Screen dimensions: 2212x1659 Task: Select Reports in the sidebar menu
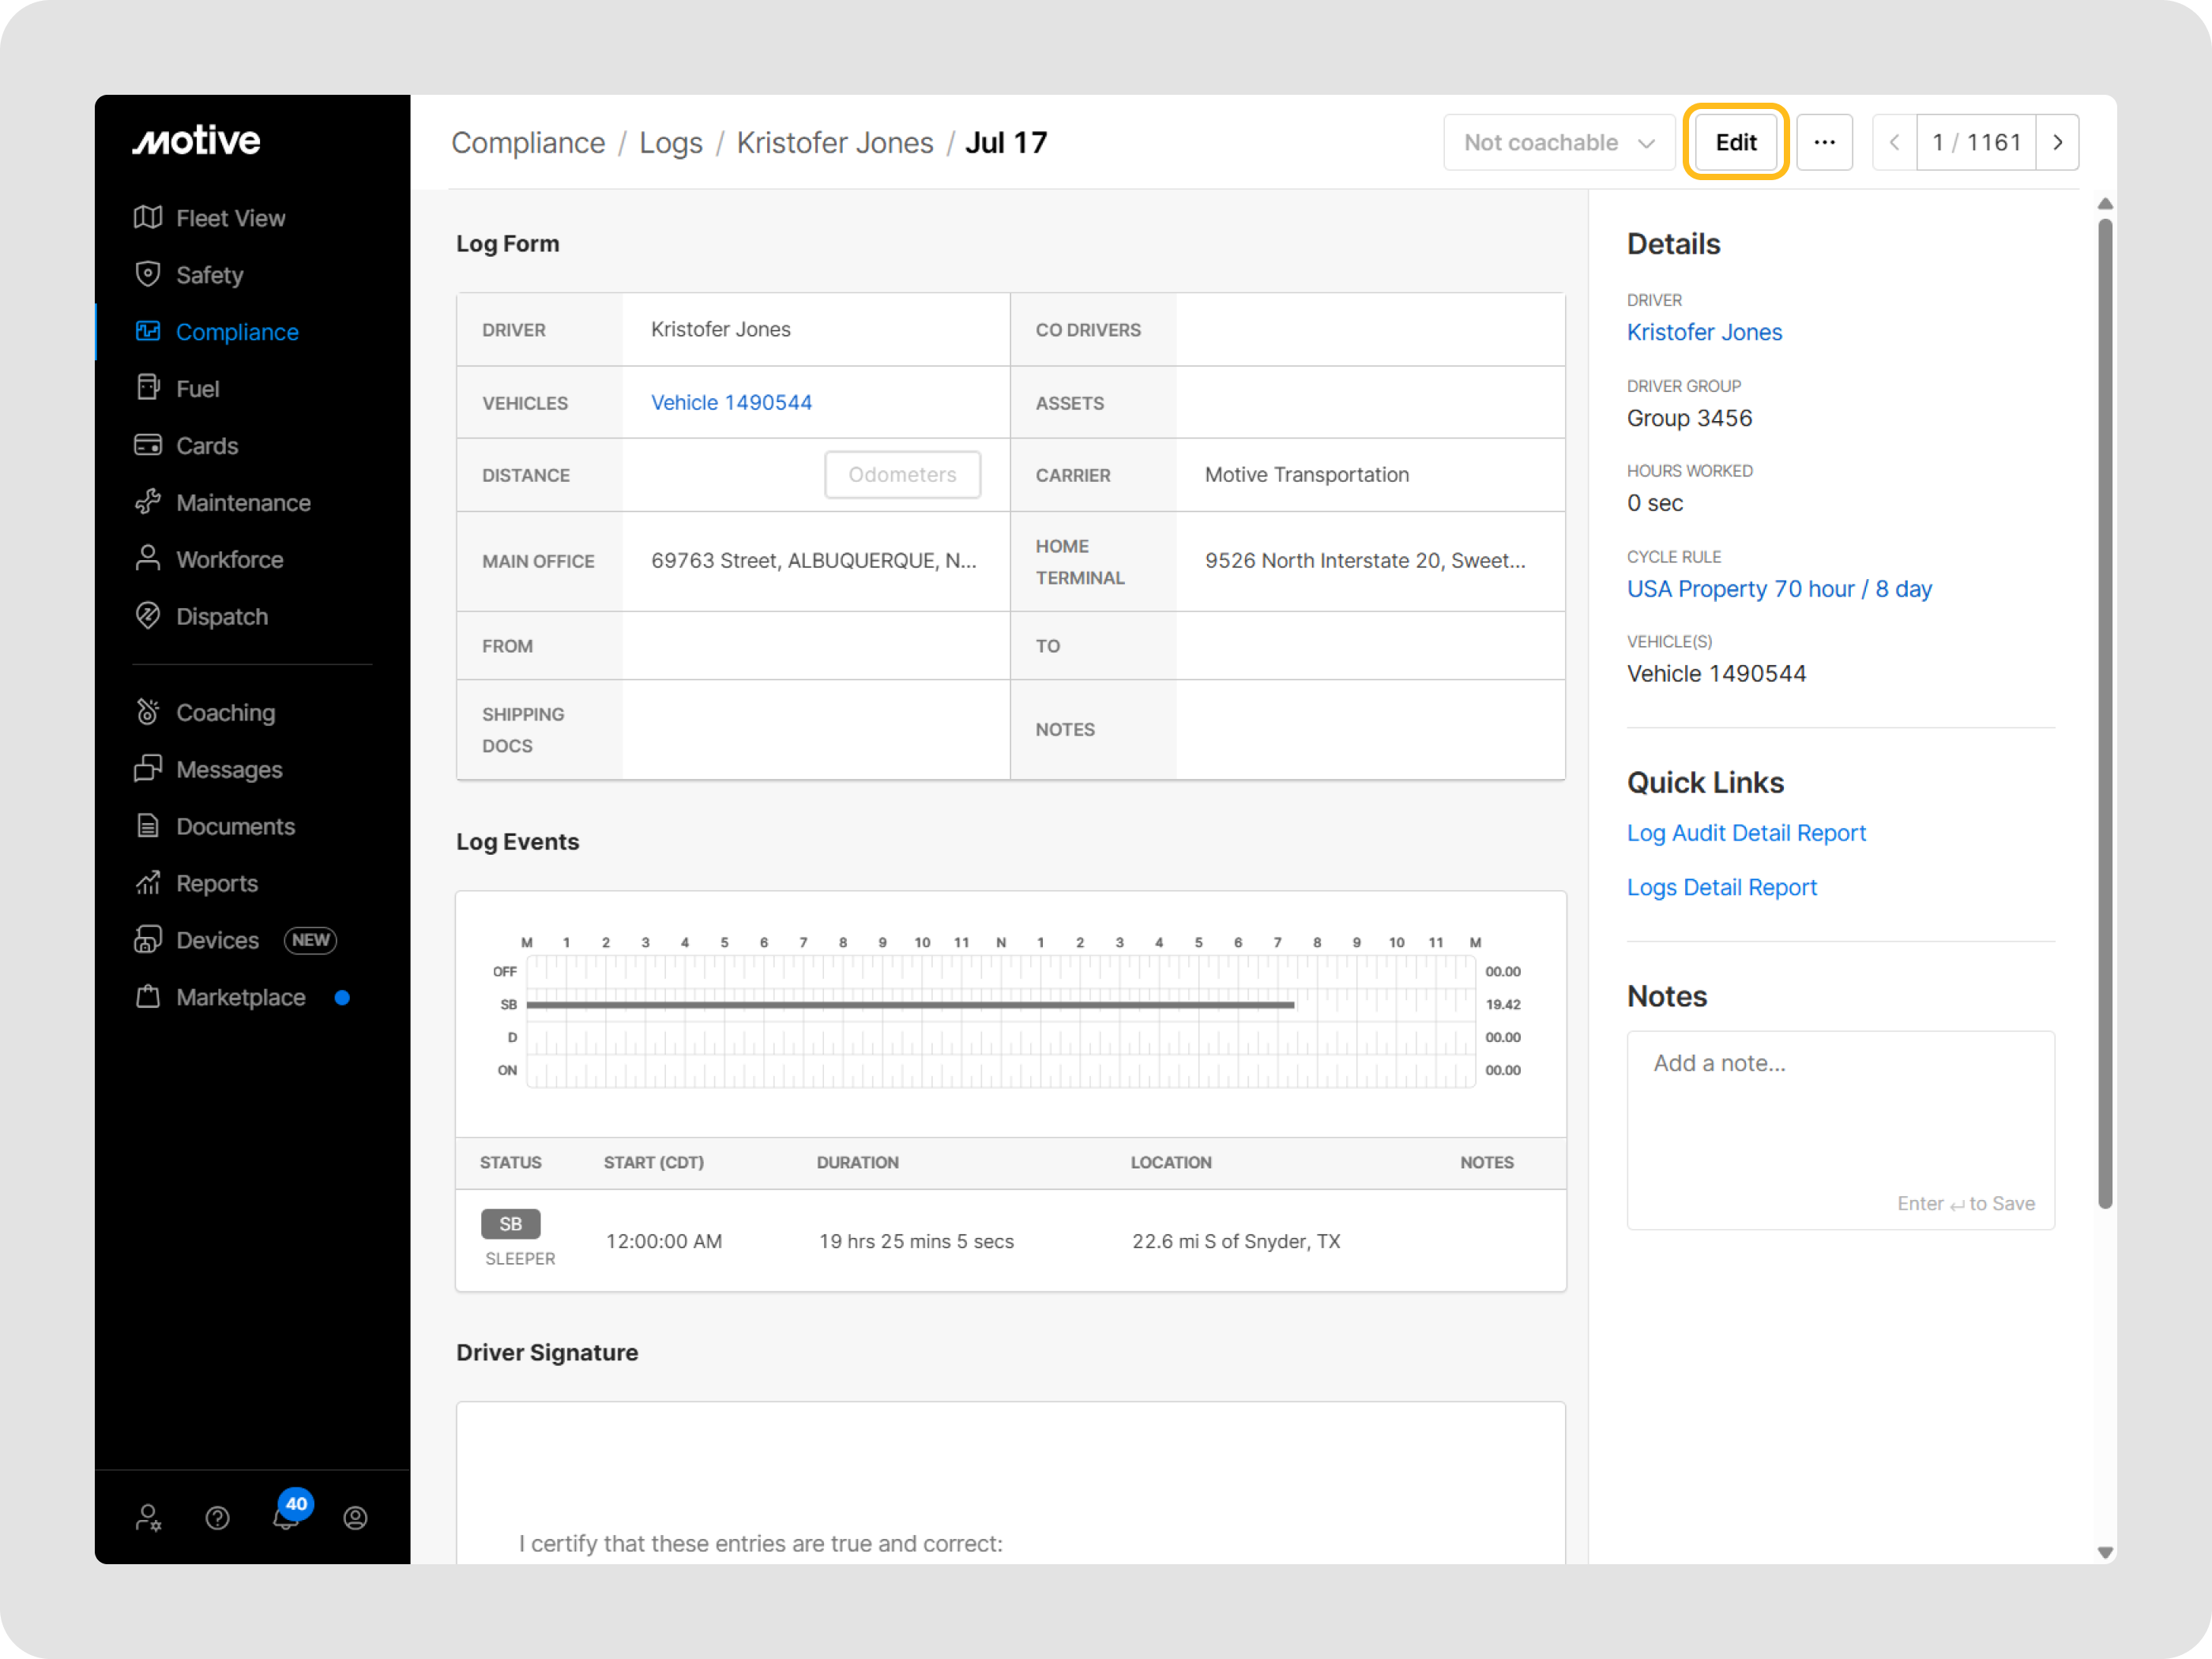[x=217, y=883]
